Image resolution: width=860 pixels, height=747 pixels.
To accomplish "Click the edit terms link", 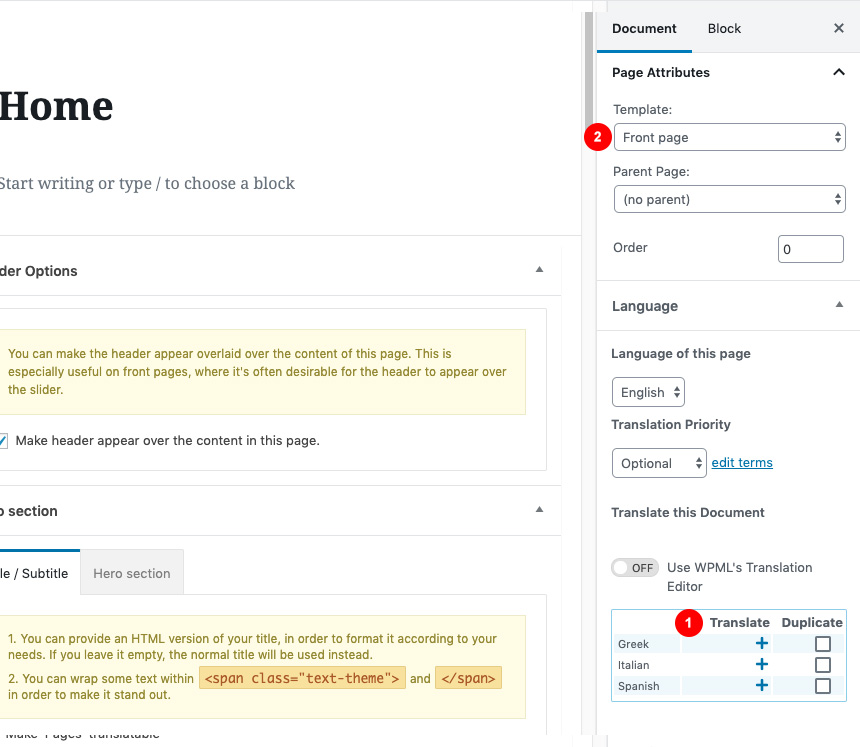I will click(x=742, y=462).
